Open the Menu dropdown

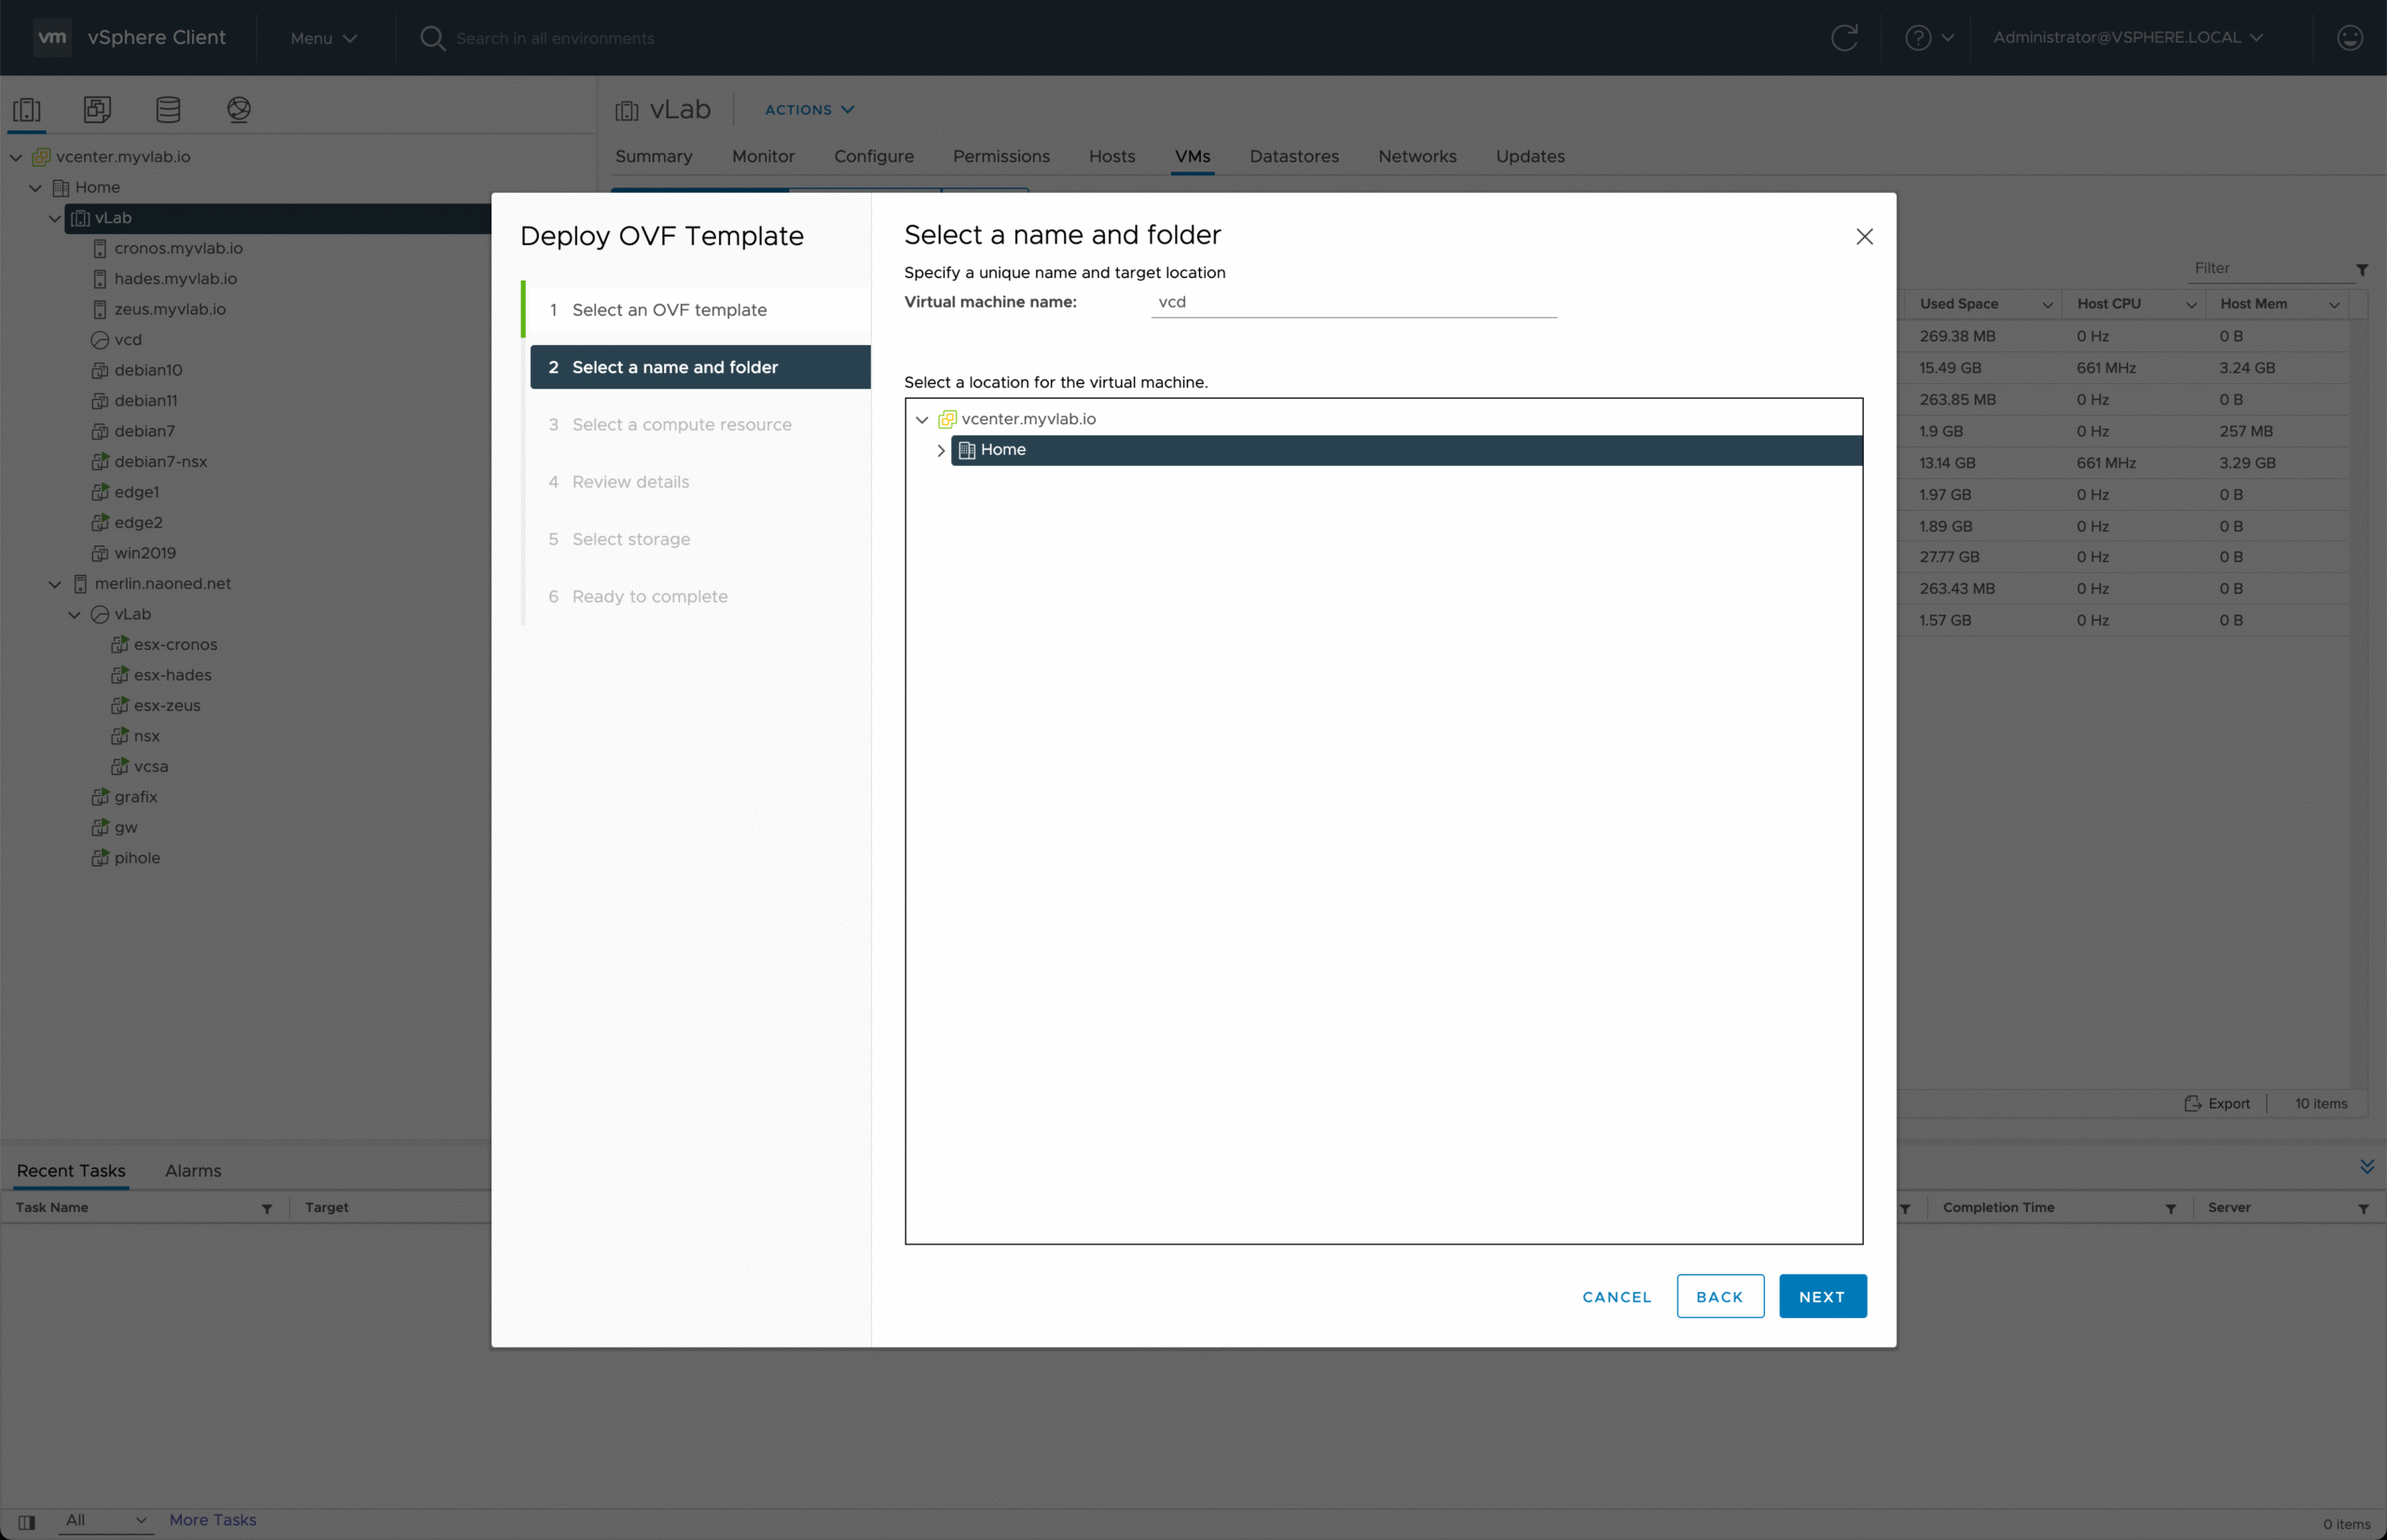[323, 38]
